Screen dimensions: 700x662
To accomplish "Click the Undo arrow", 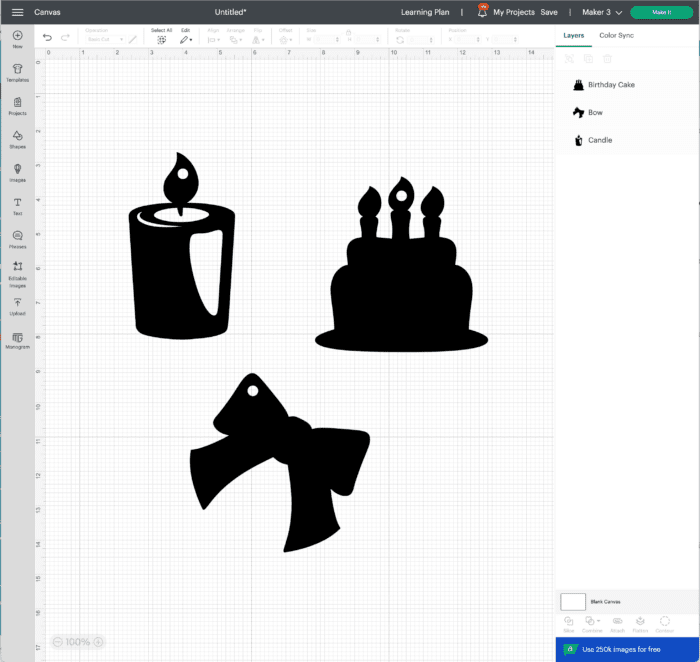I will (x=48, y=39).
